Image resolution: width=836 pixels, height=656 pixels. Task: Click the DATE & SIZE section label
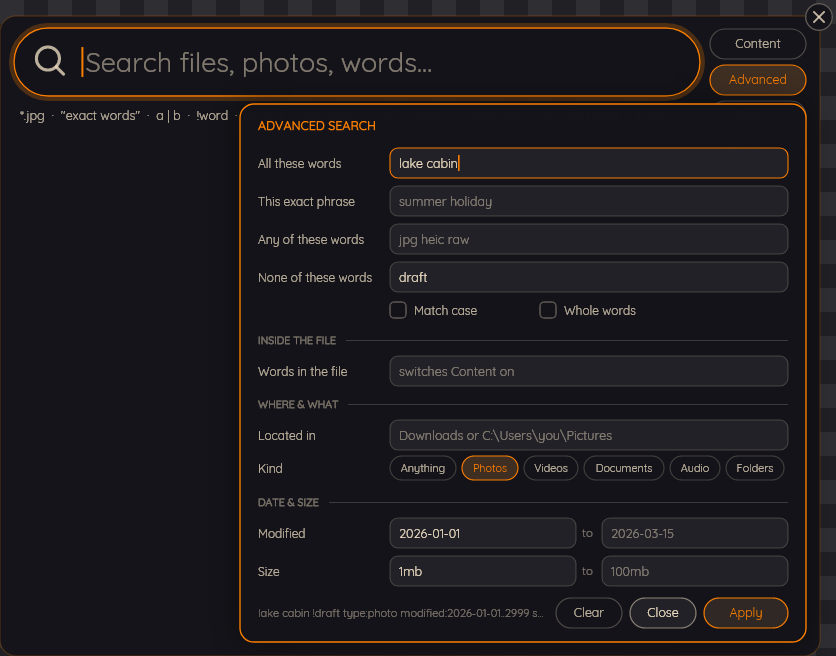[288, 503]
